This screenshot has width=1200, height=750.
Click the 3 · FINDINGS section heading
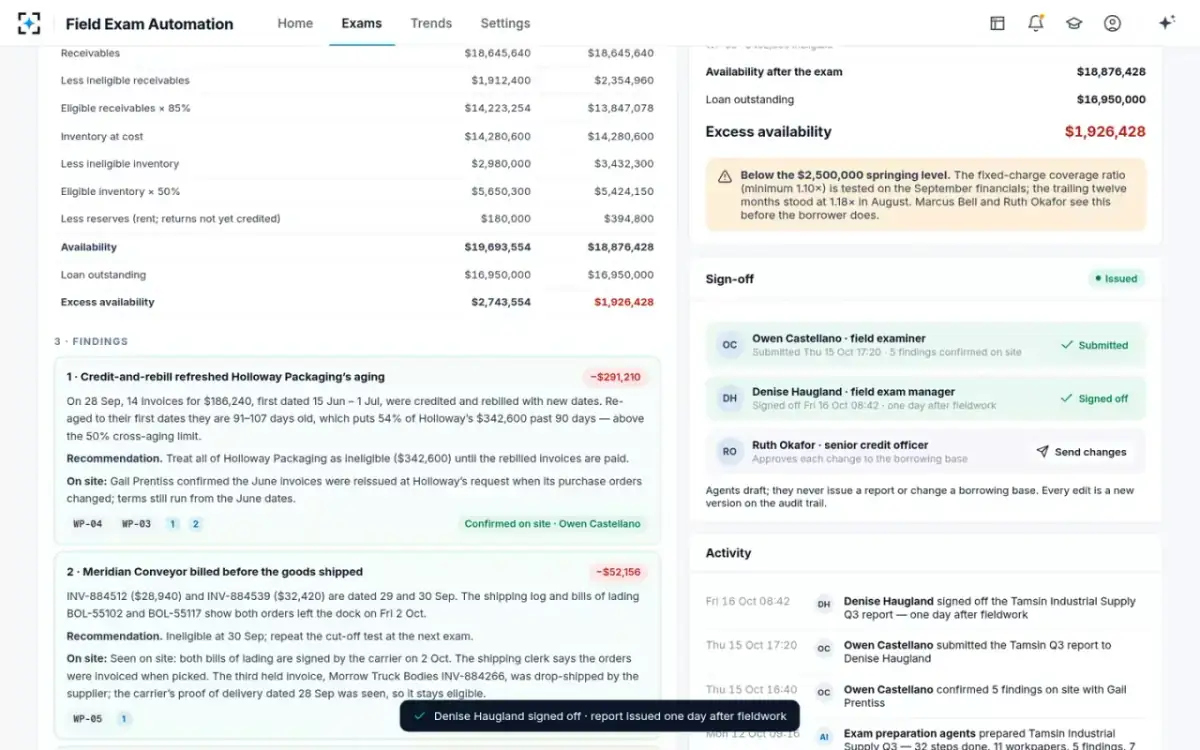(91, 342)
